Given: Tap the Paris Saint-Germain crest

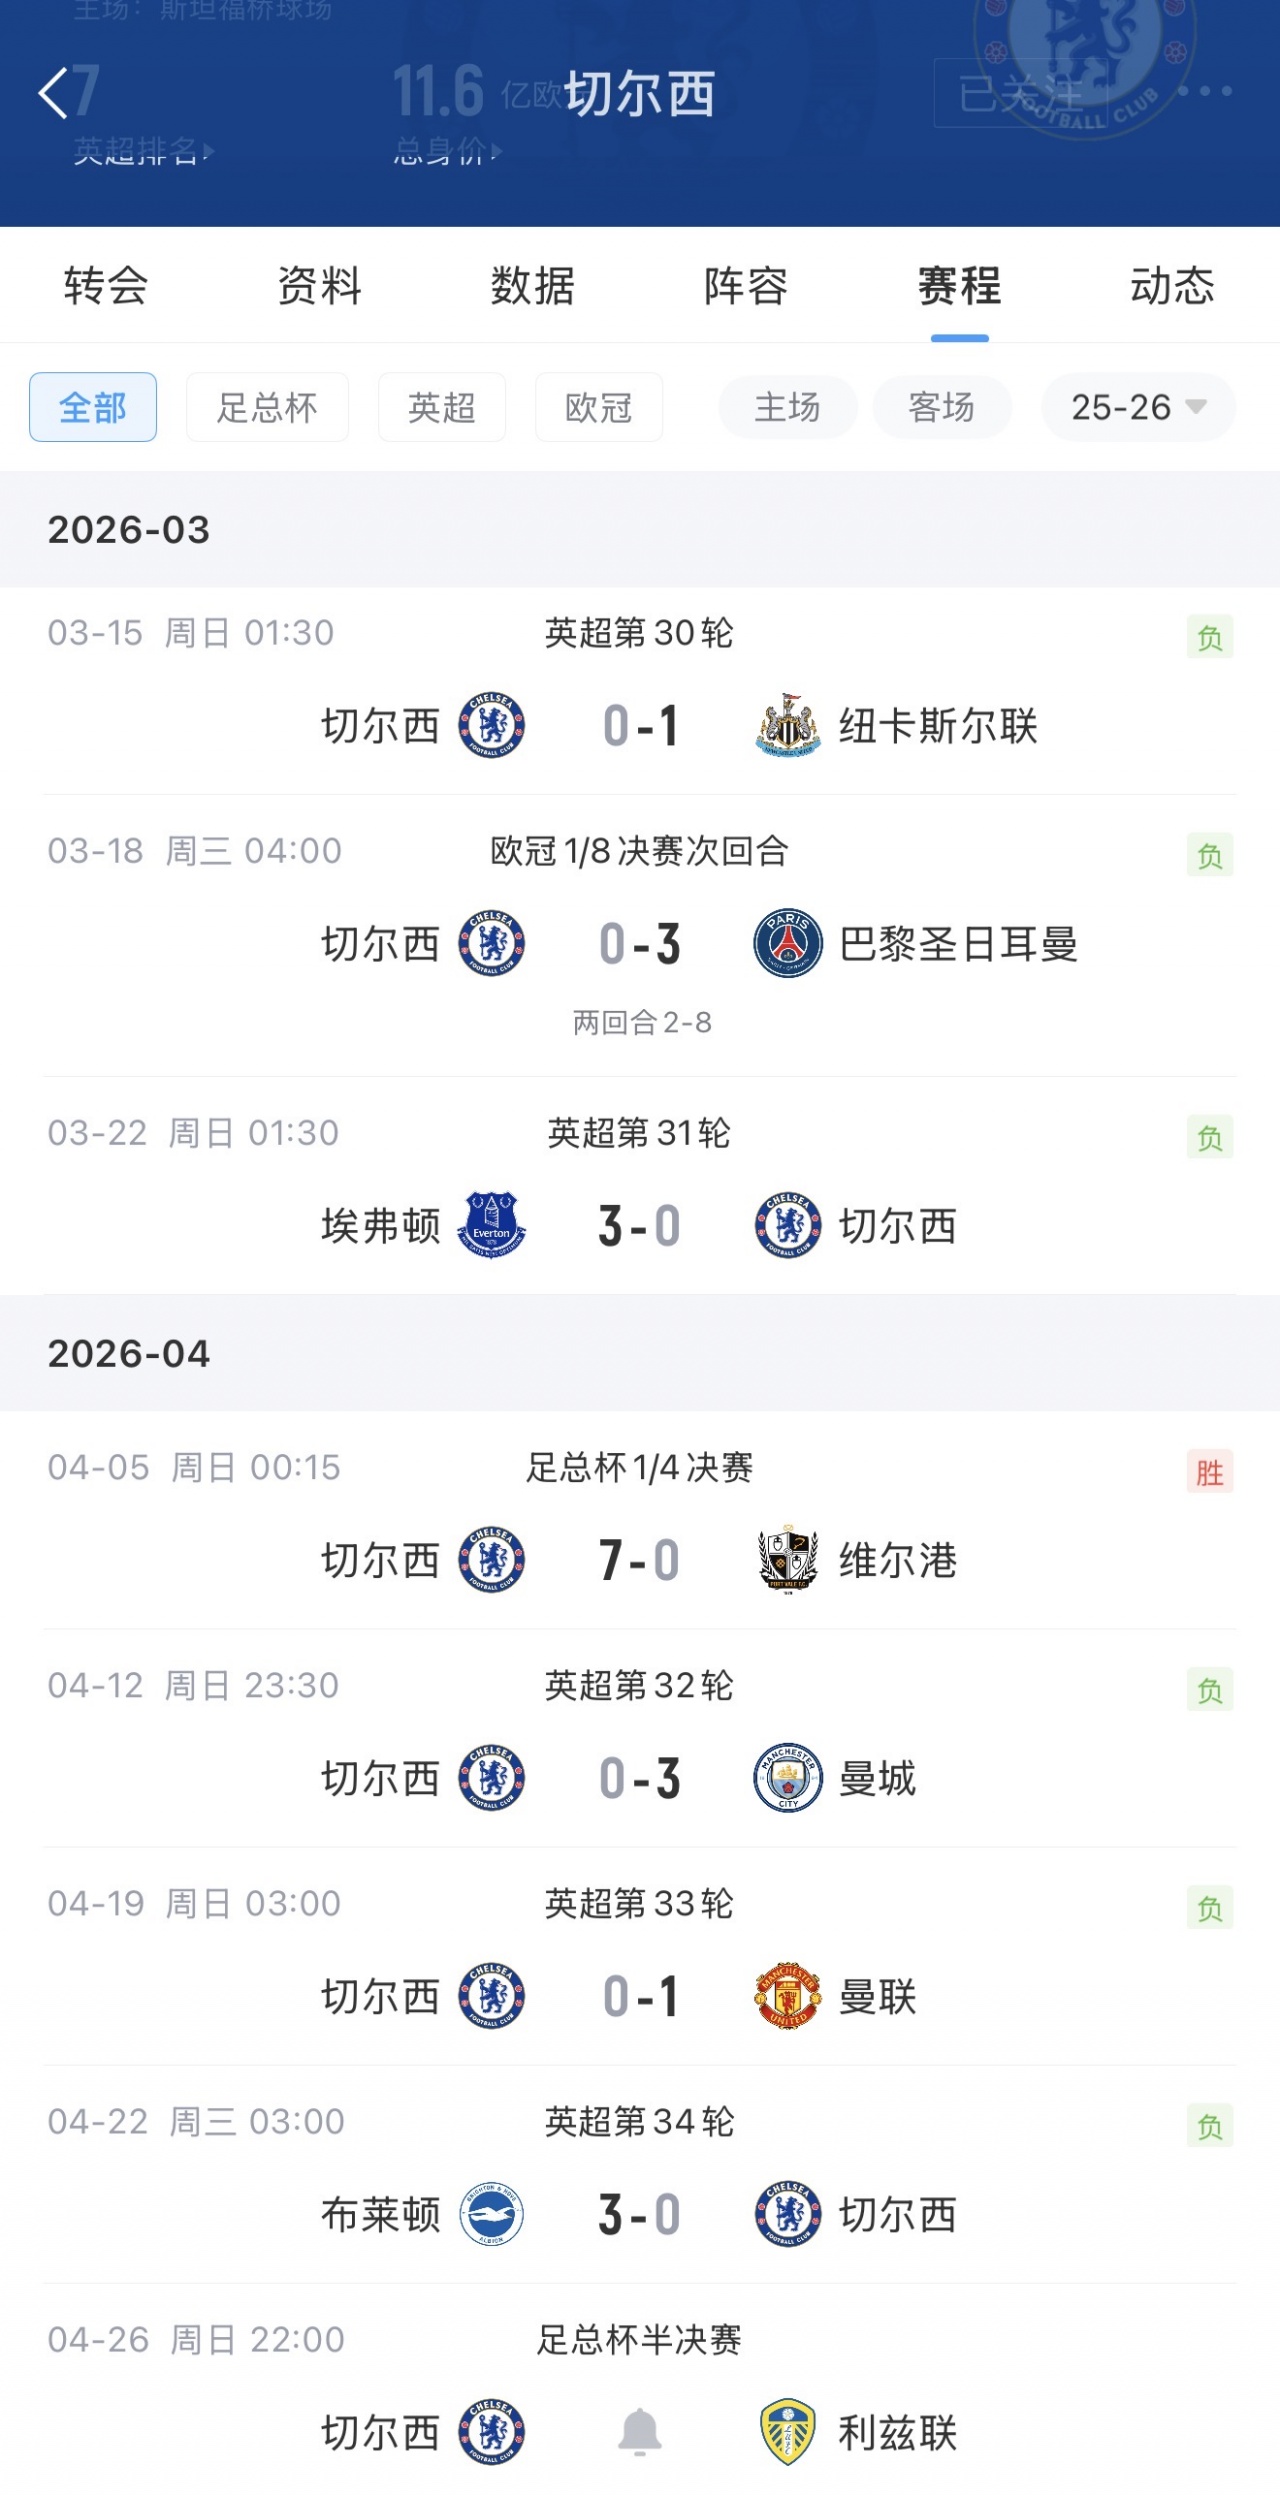Looking at the screenshot, I should click(x=788, y=943).
